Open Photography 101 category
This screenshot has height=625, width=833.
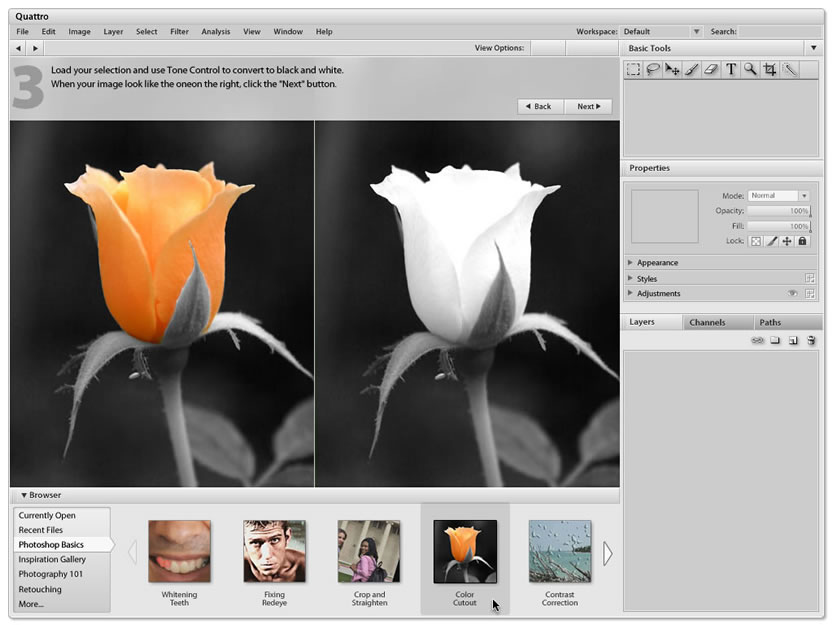[x=62, y=575]
